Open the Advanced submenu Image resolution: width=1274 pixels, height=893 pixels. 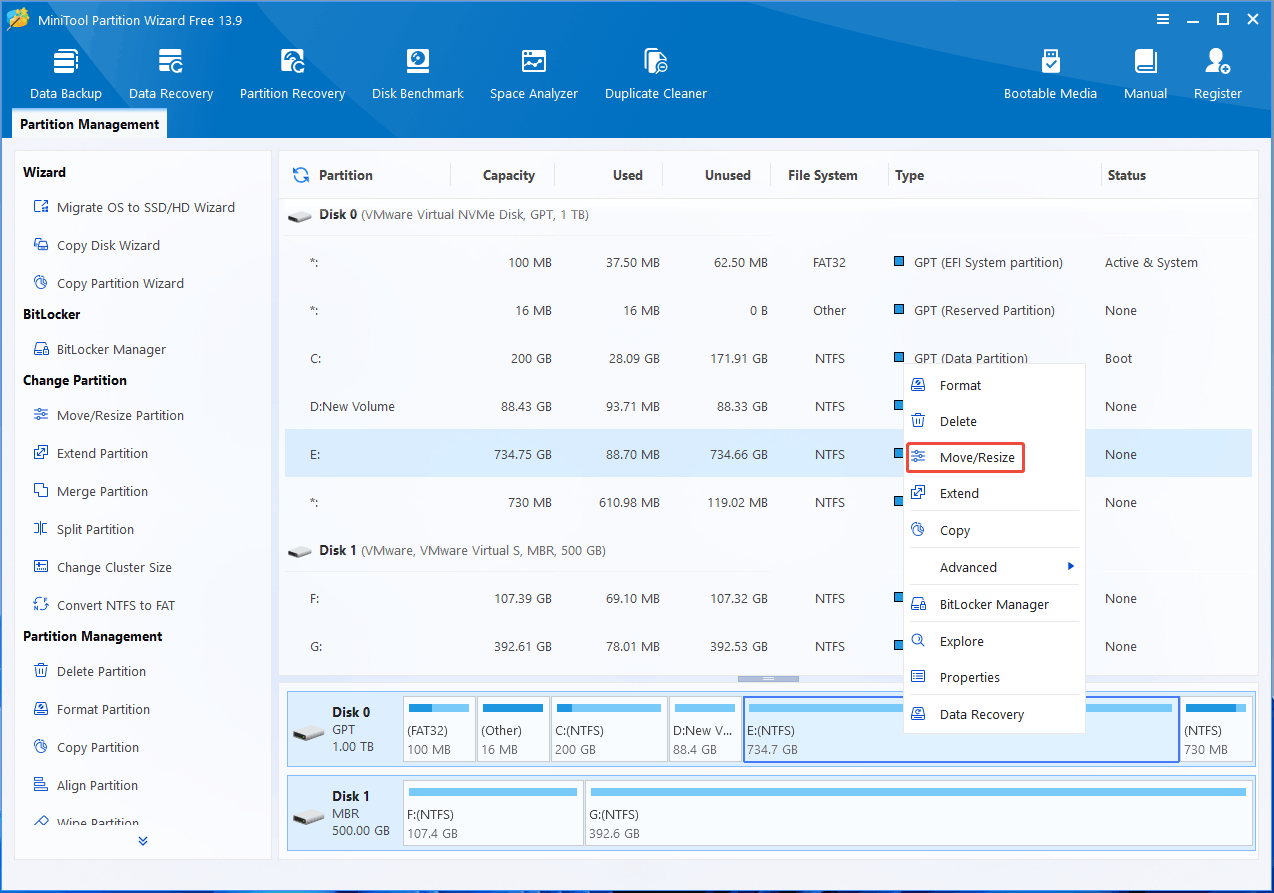pyautogui.click(x=994, y=567)
